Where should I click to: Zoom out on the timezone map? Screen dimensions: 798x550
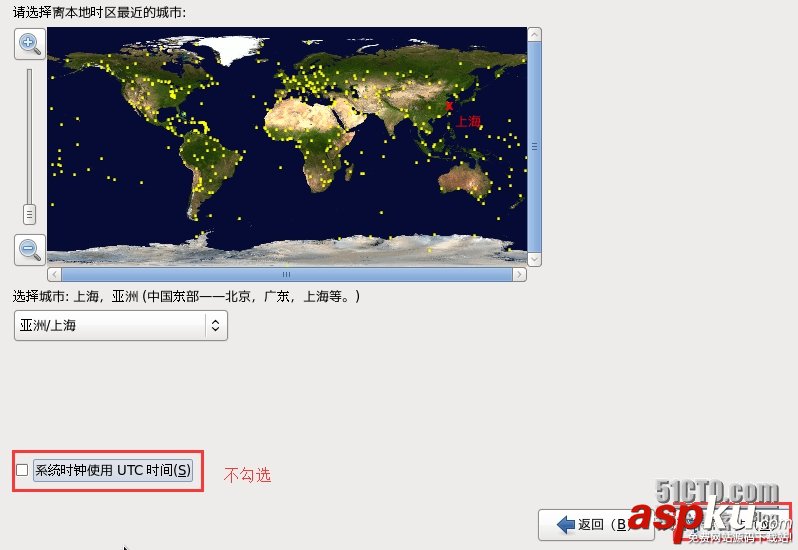tap(30, 249)
